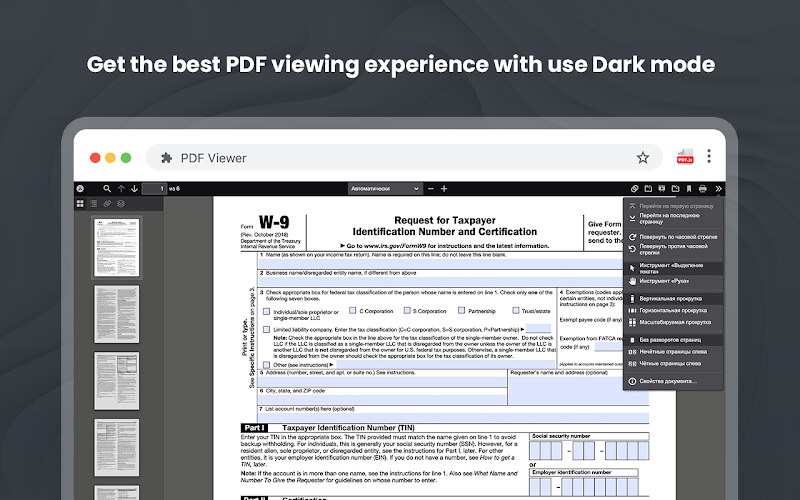Check the C Corporation box
This screenshot has height=500, width=800.
click(353, 310)
